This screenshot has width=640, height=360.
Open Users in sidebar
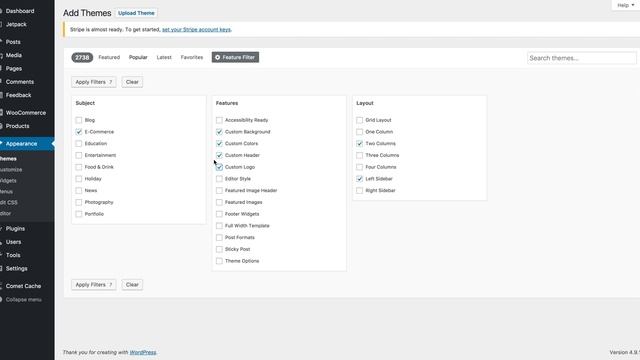(13, 242)
